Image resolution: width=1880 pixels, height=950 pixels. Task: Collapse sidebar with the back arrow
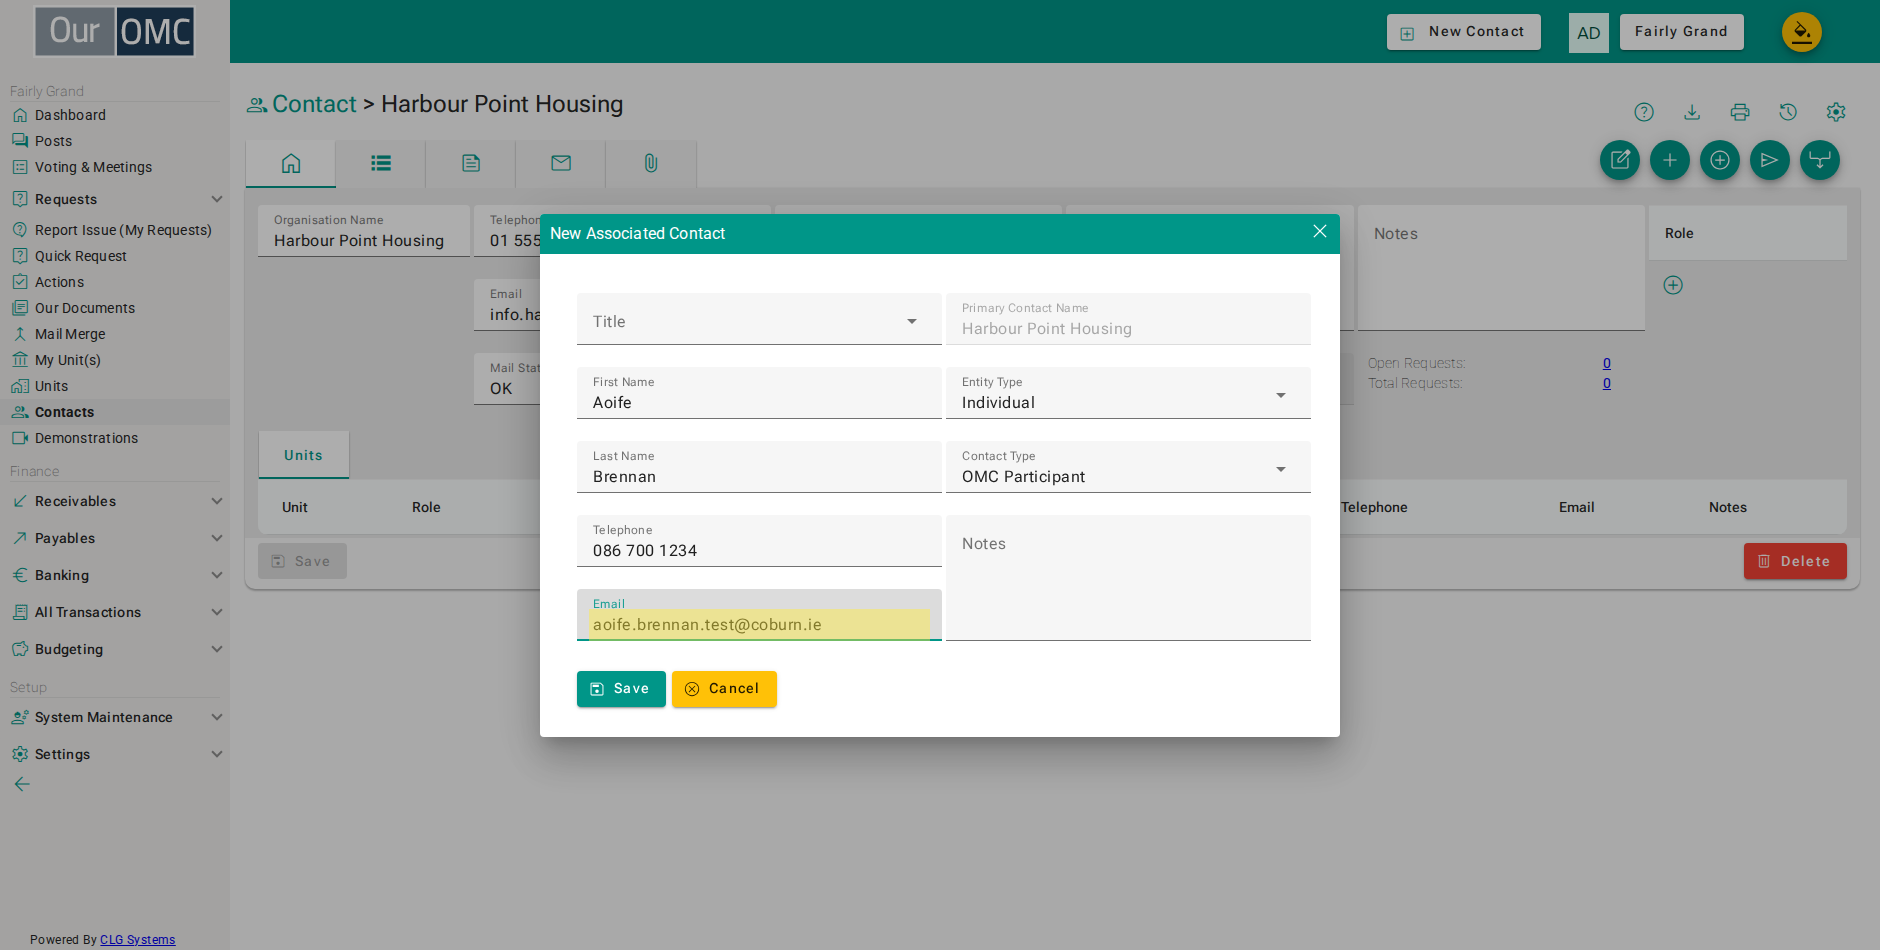coord(22,784)
